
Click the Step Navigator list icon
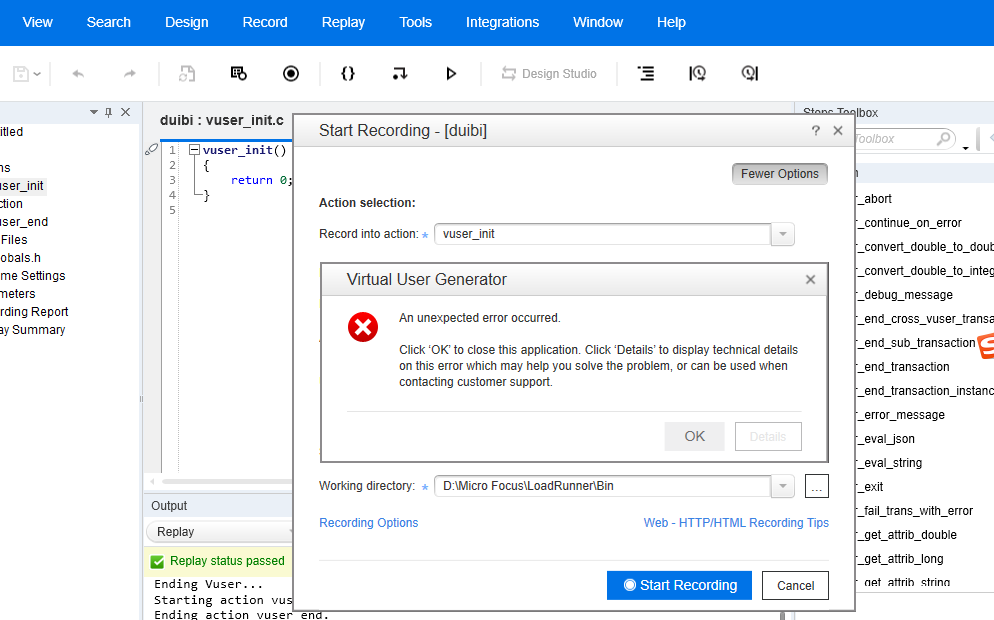[645, 74]
